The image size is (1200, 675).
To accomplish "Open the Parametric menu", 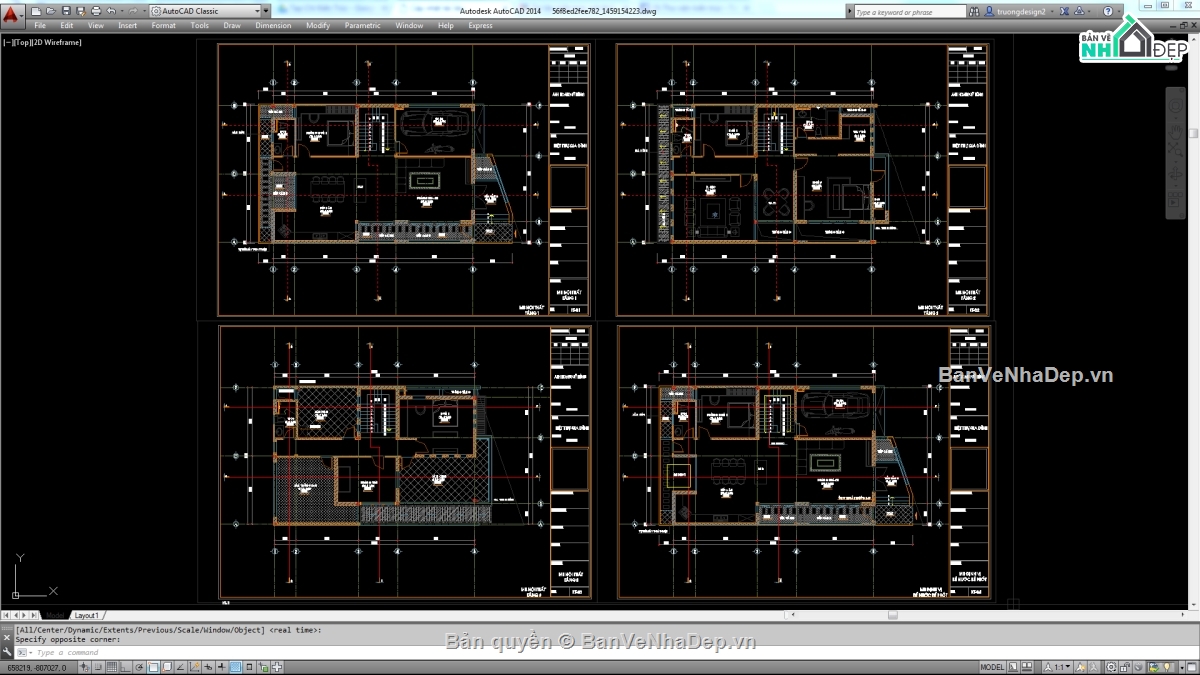I will [x=362, y=25].
